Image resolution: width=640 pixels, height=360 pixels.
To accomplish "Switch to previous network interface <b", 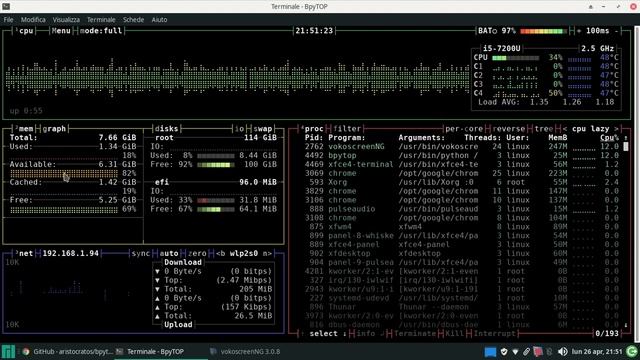I will [220, 253].
